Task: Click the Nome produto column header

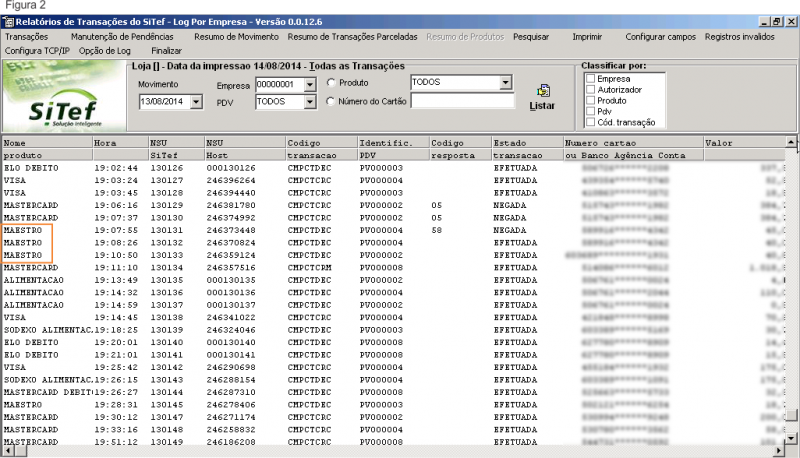Action: coord(47,149)
